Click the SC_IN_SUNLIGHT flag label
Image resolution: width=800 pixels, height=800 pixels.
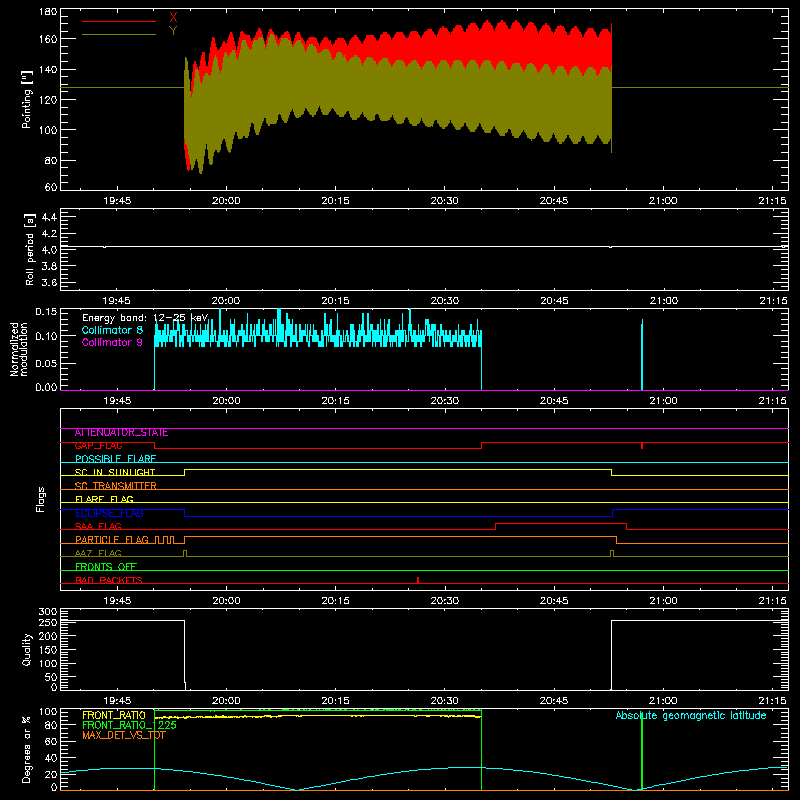point(115,472)
